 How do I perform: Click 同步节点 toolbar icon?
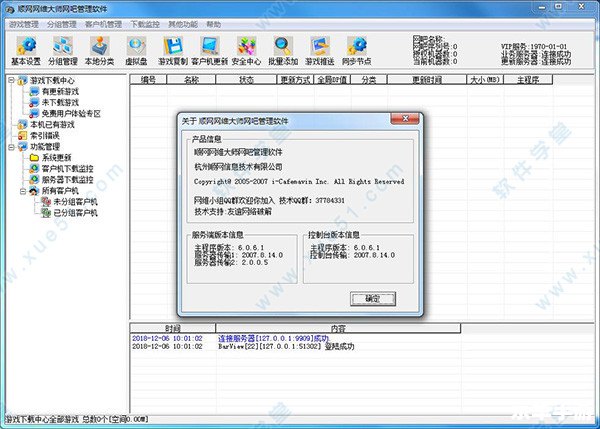point(356,51)
